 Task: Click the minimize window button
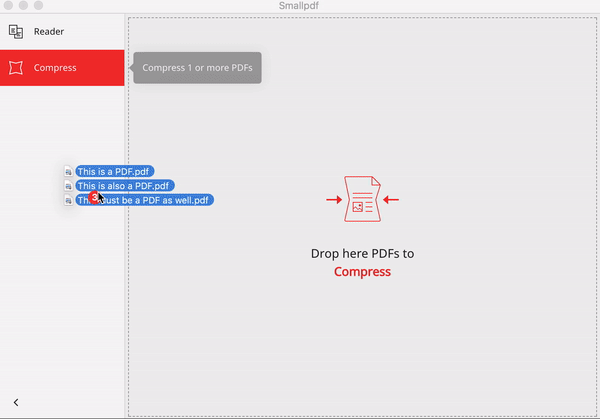coord(23,5)
